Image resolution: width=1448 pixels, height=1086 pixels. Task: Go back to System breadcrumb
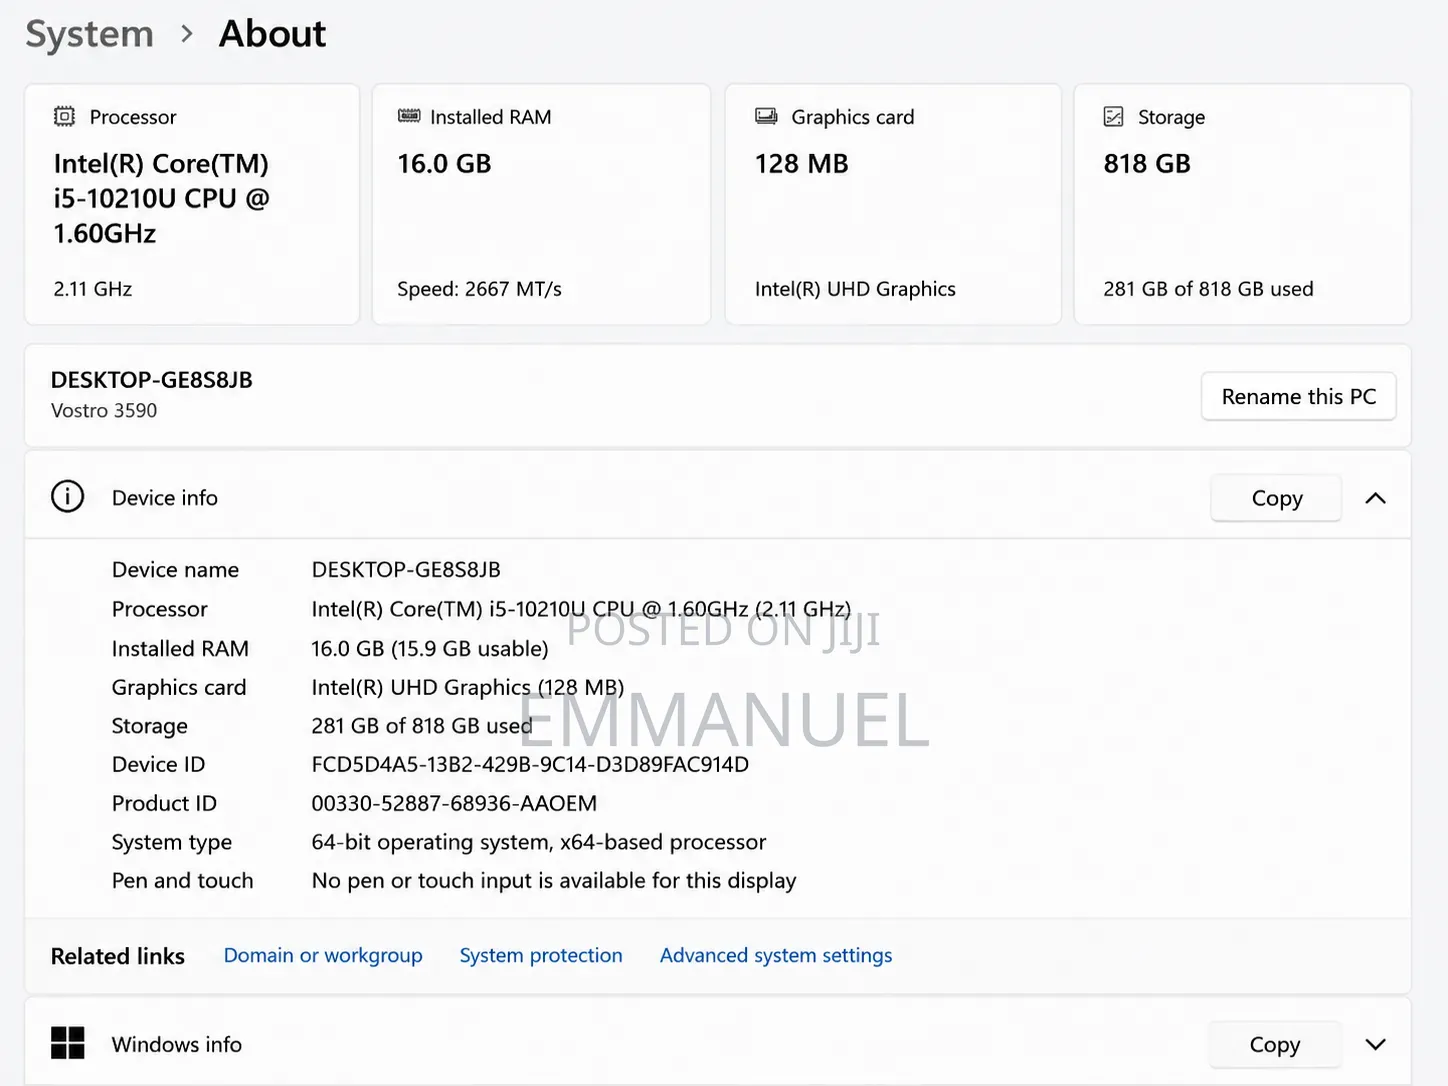(x=89, y=34)
